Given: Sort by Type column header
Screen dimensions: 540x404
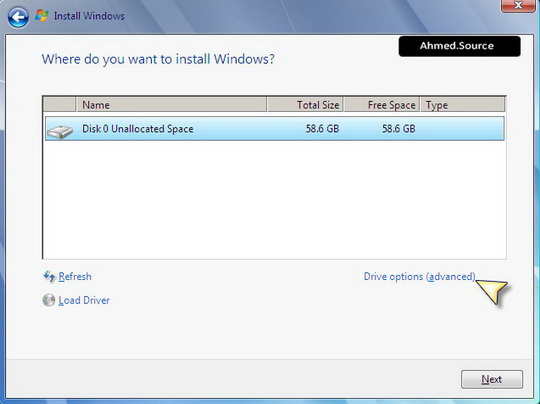Looking at the screenshot, I should click(463, 105).
